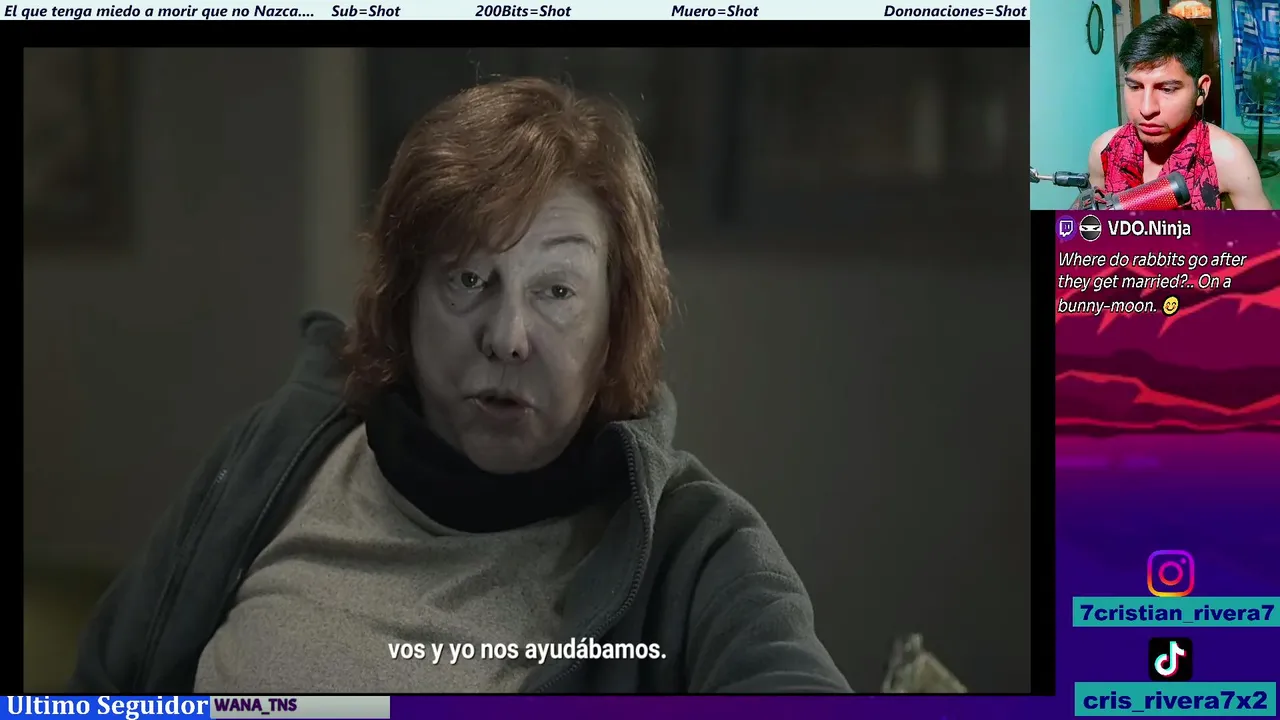Image resolution: width=1280 pixels, height=720 pixels.
Task: Click the VDO.Ninja ninja avatar icon
Action: click(1091, 228)
